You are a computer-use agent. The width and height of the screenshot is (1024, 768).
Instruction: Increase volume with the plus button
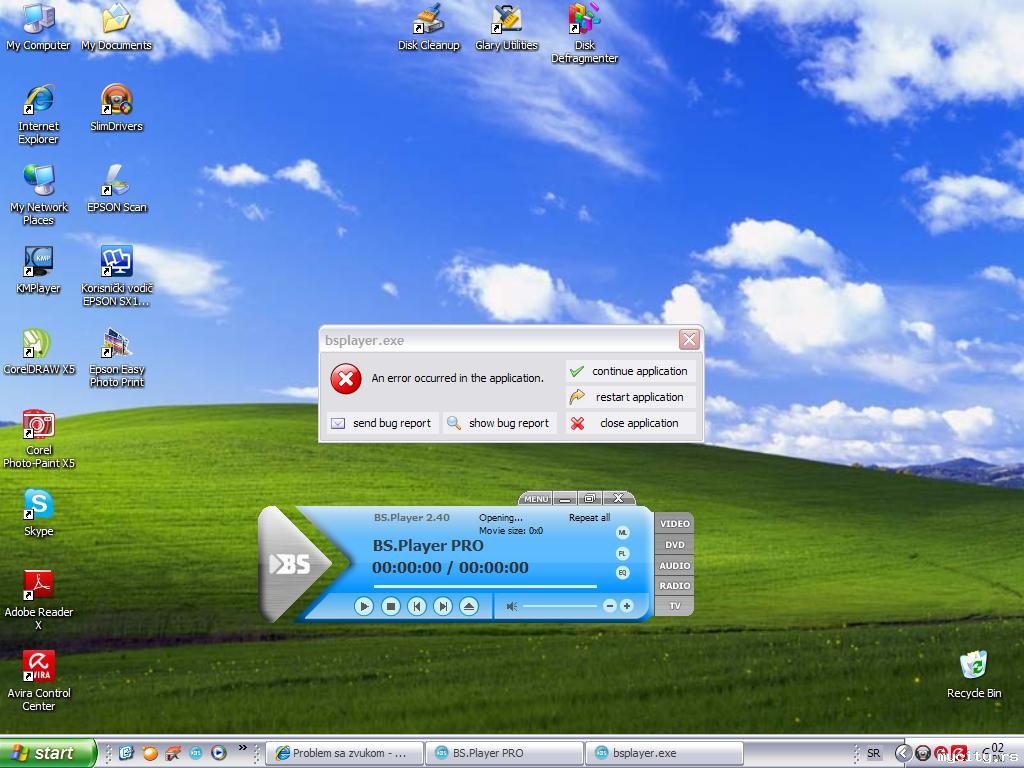(x=626, y=606)
